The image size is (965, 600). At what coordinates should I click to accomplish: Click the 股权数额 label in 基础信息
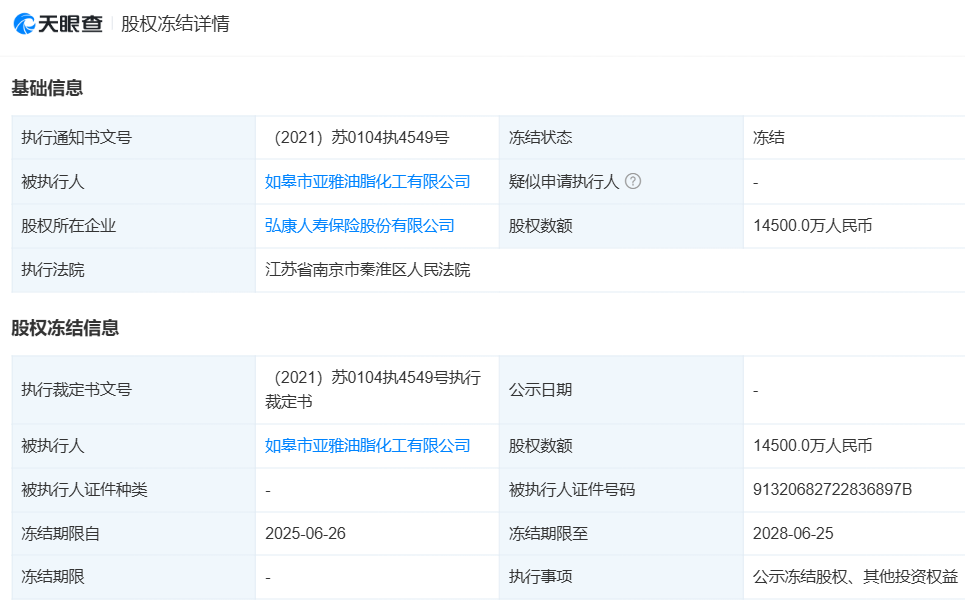pos(540,226)
